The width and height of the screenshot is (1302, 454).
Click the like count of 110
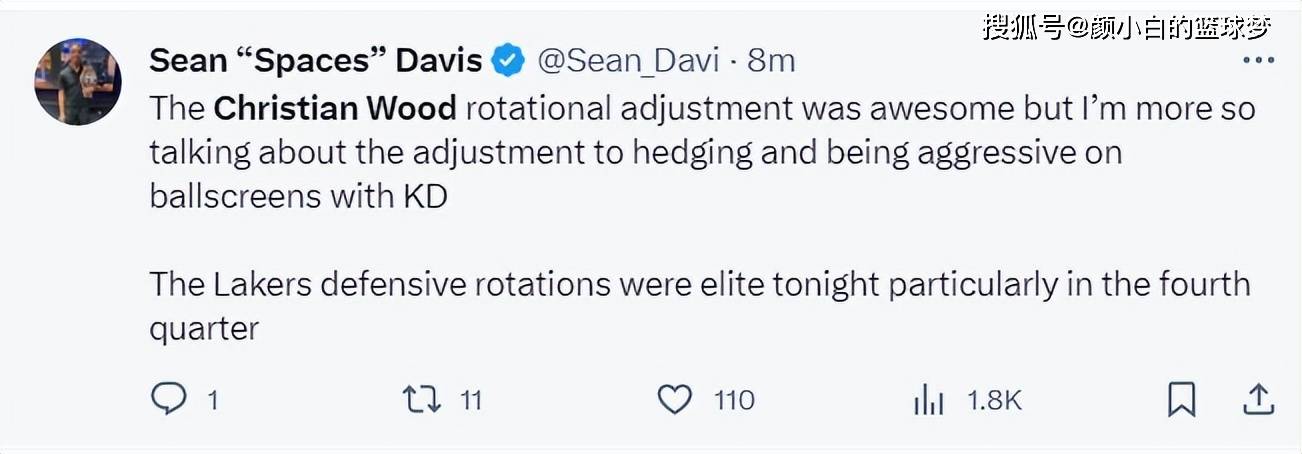click(734, 401)
